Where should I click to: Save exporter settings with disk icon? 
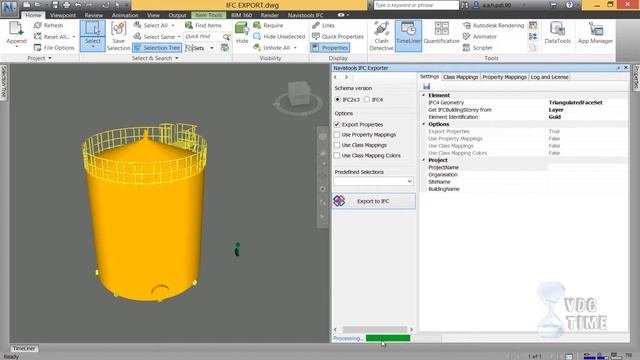[x=427, y=86]
